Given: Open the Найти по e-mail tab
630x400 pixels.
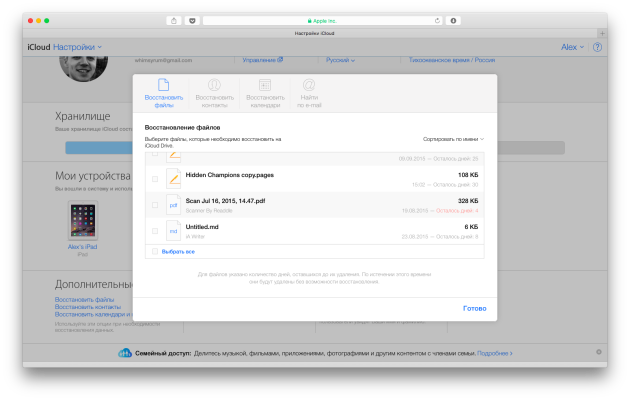Looking at the screenshot, I should 309,92.
